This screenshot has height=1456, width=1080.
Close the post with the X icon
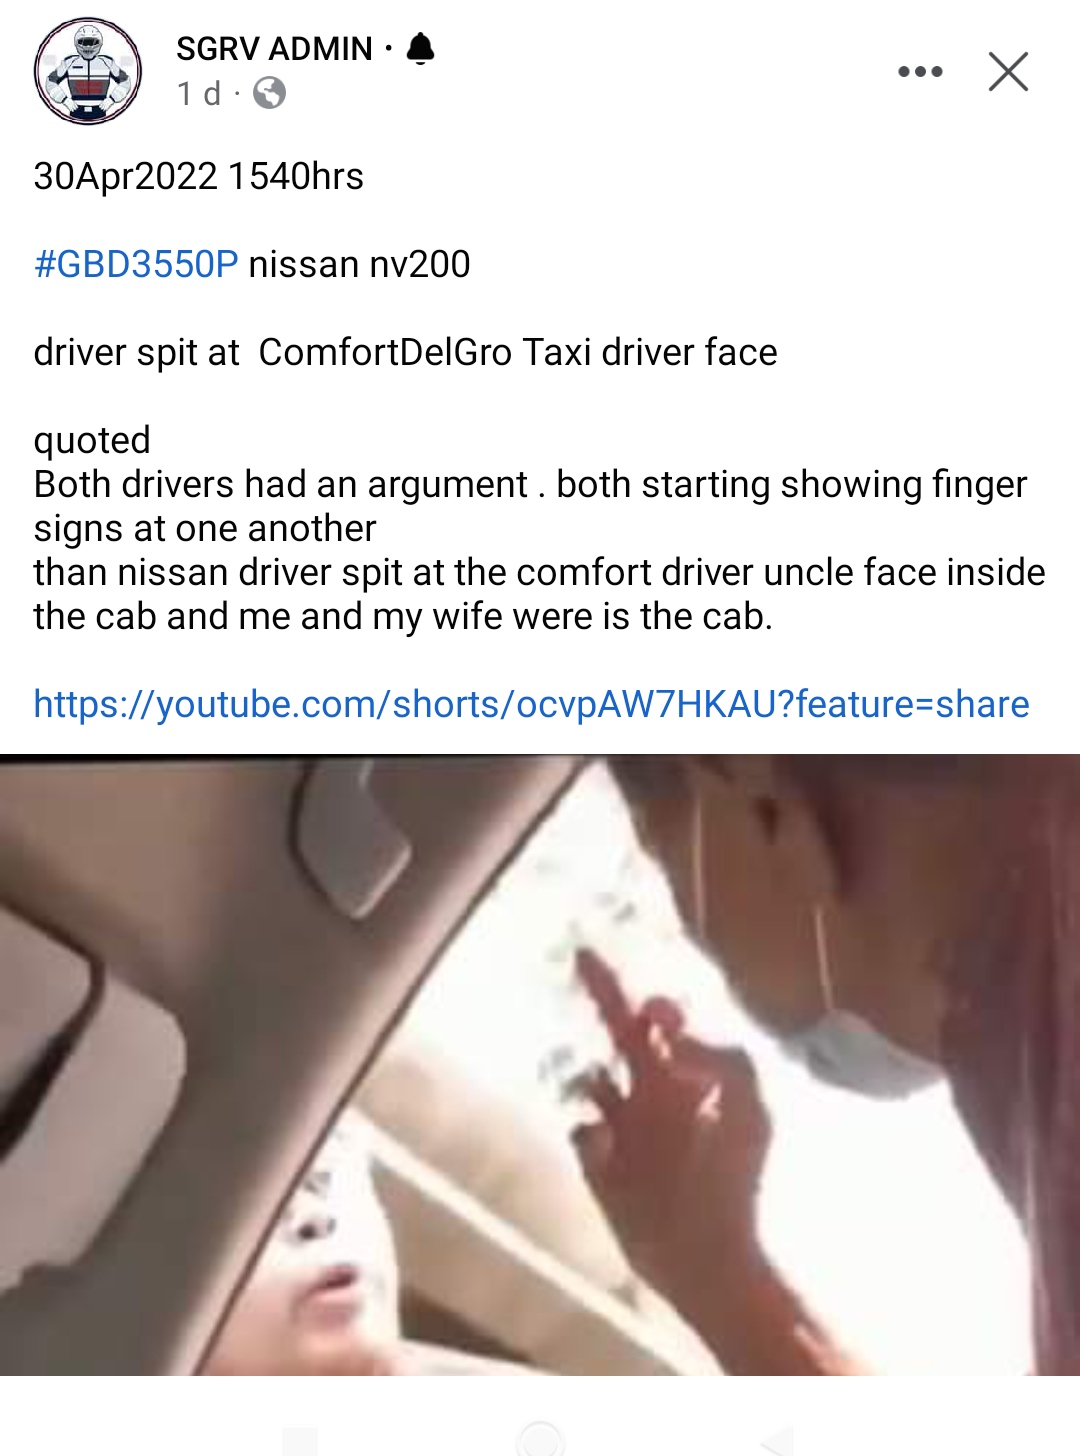pyautogui.click(x=1008, y=72)
